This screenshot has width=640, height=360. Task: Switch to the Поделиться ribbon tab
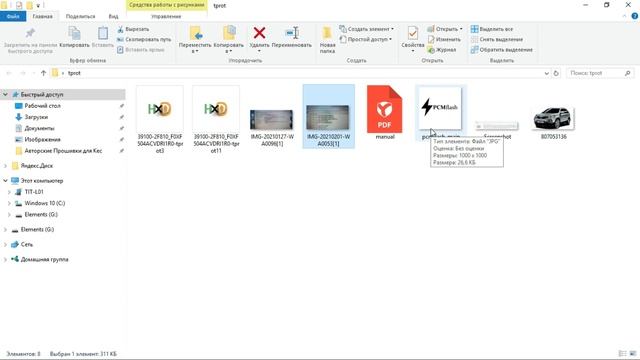tap(80, 16)
